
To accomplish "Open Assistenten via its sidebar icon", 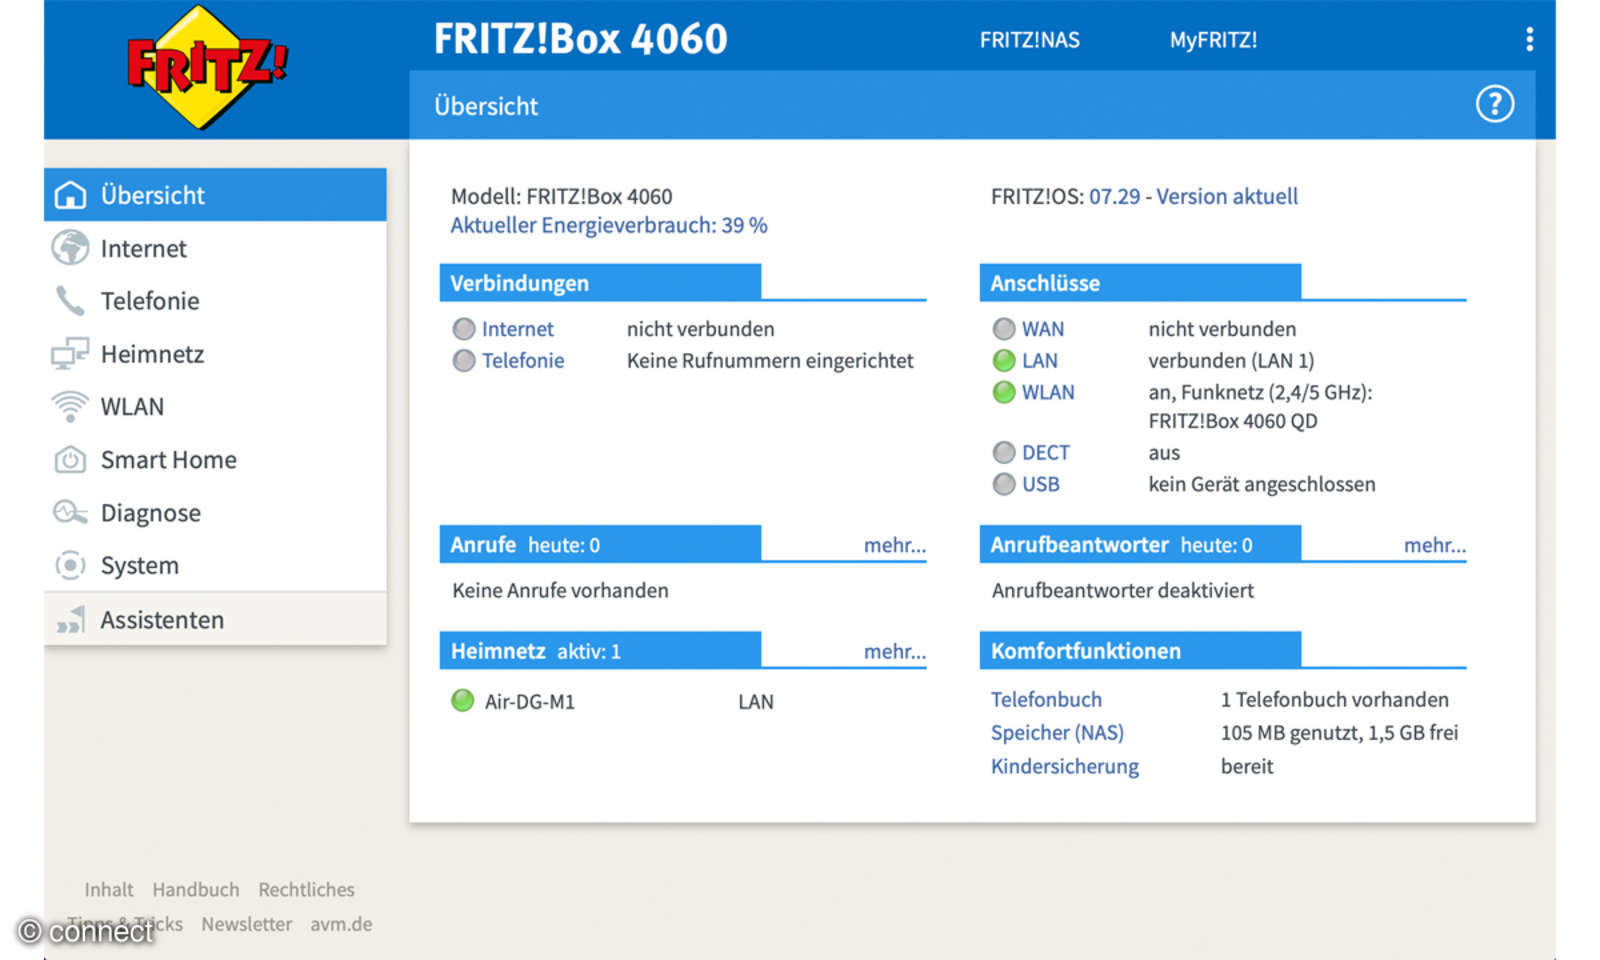I will (70, 619).
